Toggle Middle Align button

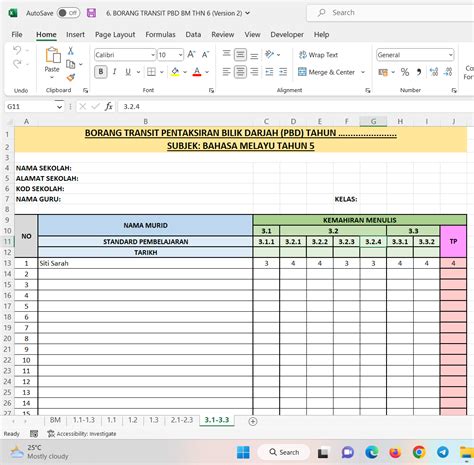[x=240, y=54]
